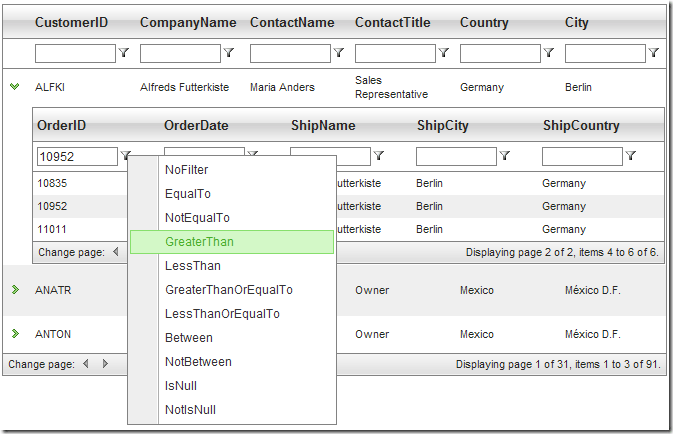The height and width of the screenshot is (434, 673).
Task: Expand the ANTON customer row
Action: [15, 334]
